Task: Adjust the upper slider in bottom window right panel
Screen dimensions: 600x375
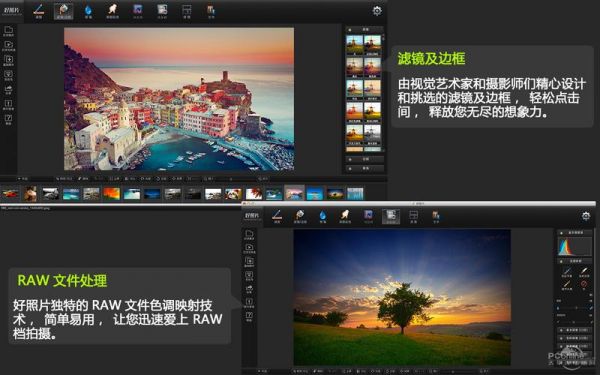Action: pyautogui.click(x=575, y=308)
